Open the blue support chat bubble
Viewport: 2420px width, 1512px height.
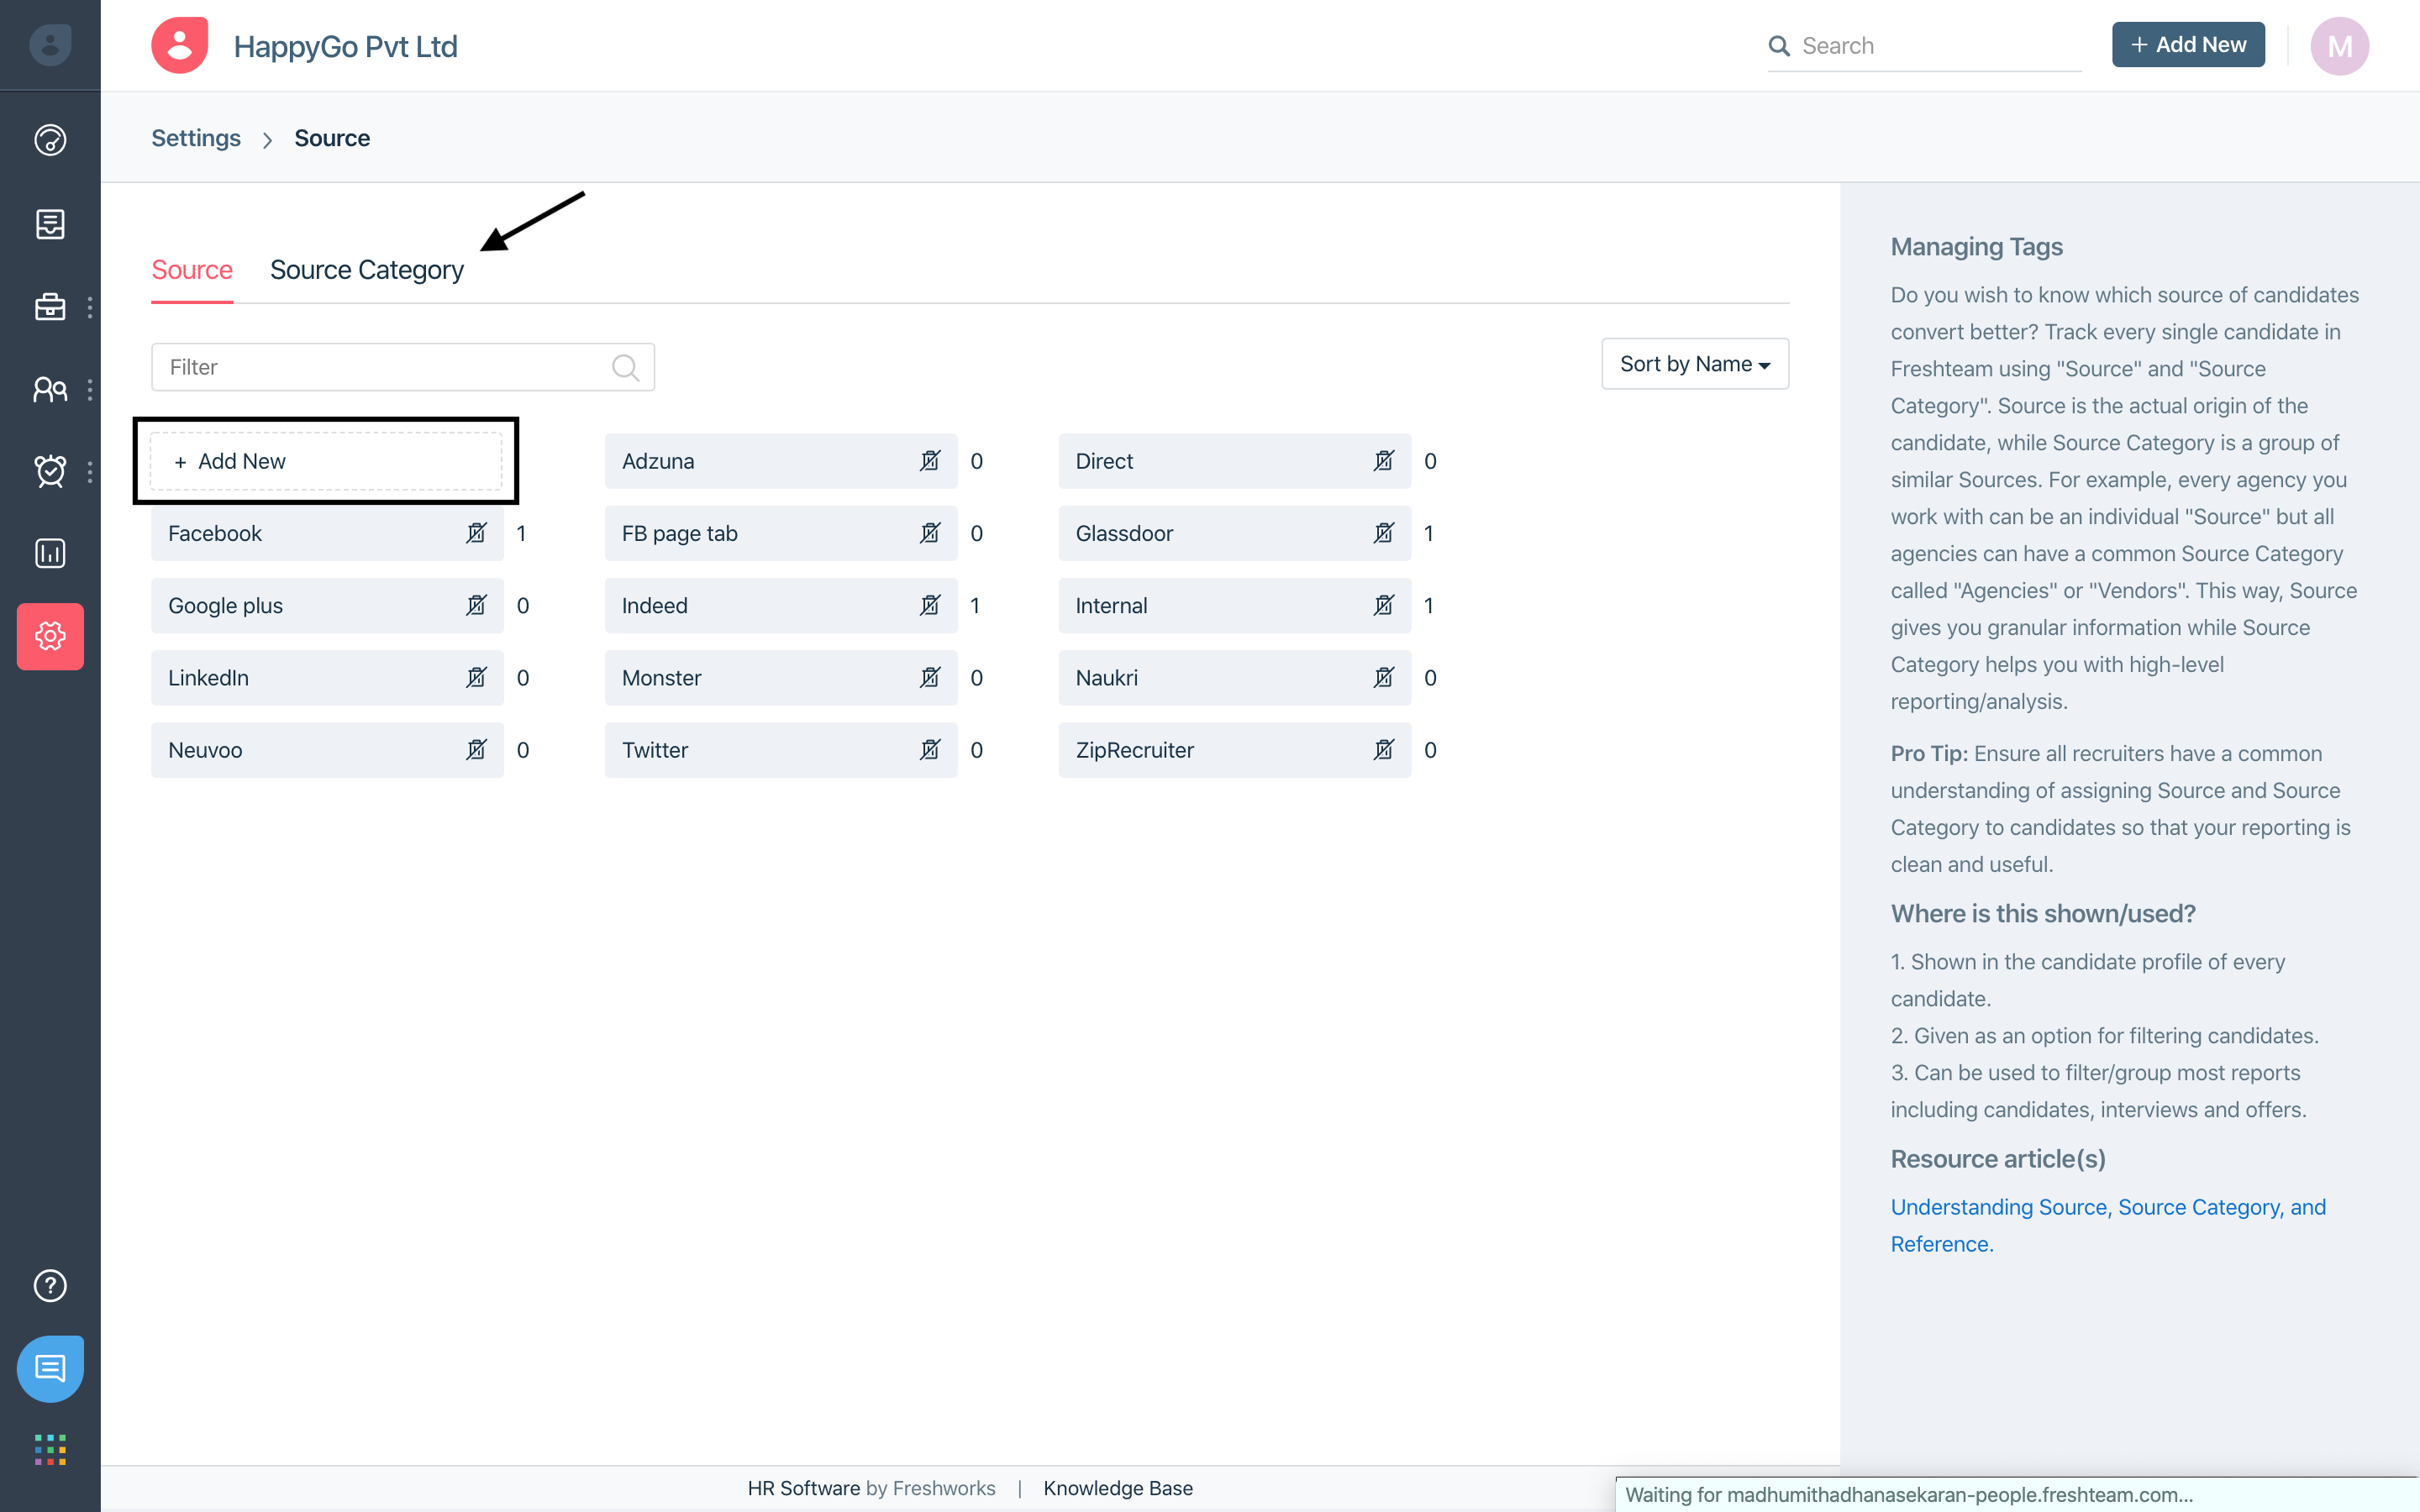click(50, 1369)
